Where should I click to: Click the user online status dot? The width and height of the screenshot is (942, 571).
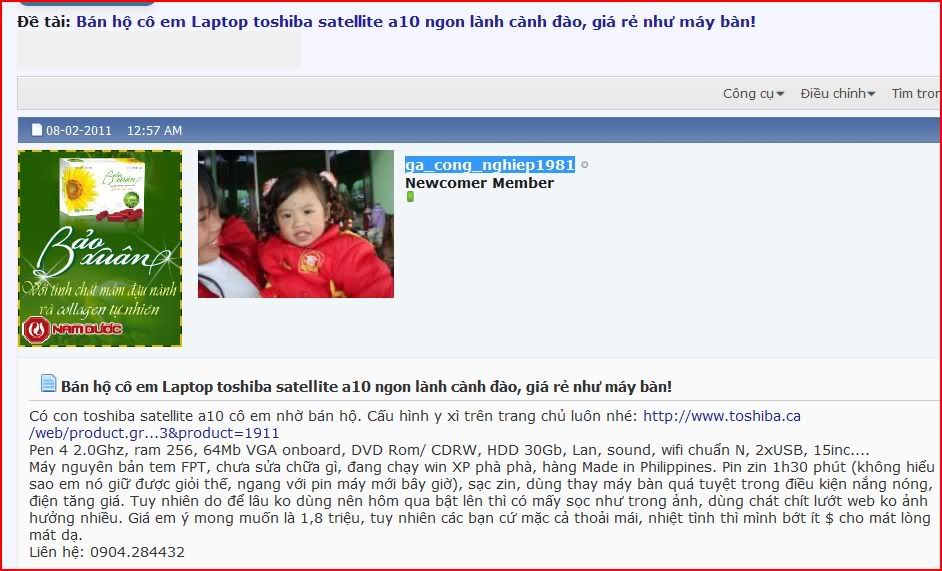(x=585, y=165)
